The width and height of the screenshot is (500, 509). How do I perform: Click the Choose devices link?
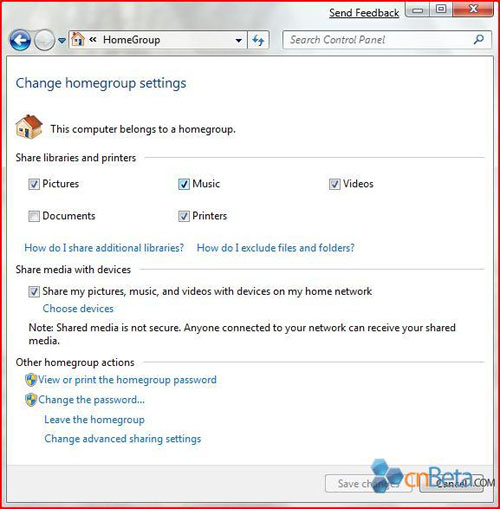(x=78, y=309)
